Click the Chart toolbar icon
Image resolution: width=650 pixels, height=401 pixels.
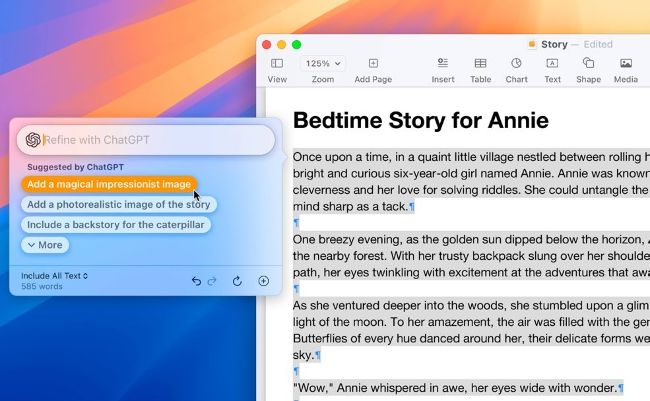pos(516,64)
